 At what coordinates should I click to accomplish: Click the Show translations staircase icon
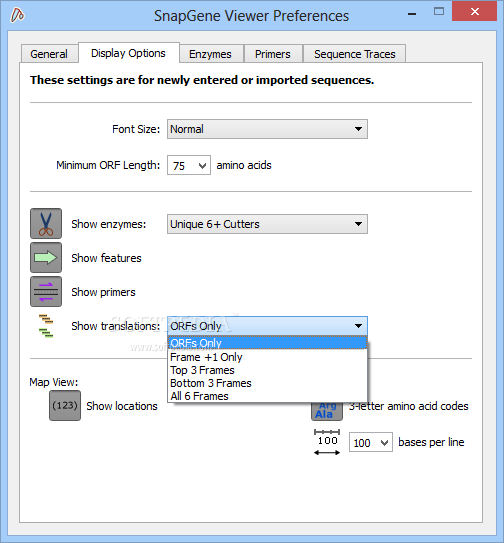pyautogui.click(x=46, y=326)
